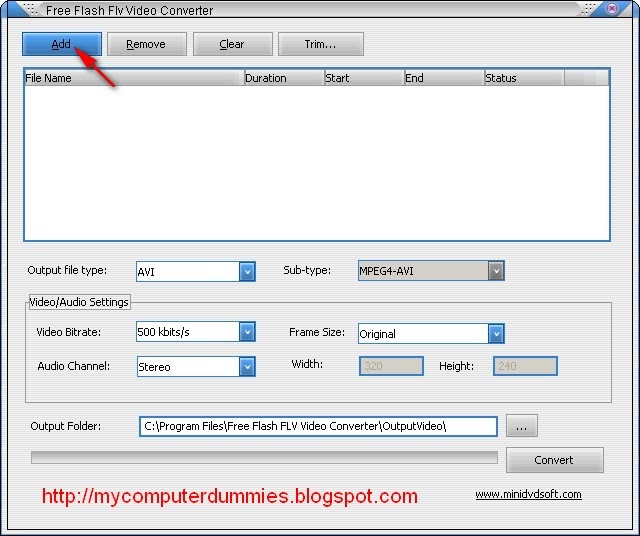Sort by the Duration column header
Screen dimensions: 640x536
point(284,78)
